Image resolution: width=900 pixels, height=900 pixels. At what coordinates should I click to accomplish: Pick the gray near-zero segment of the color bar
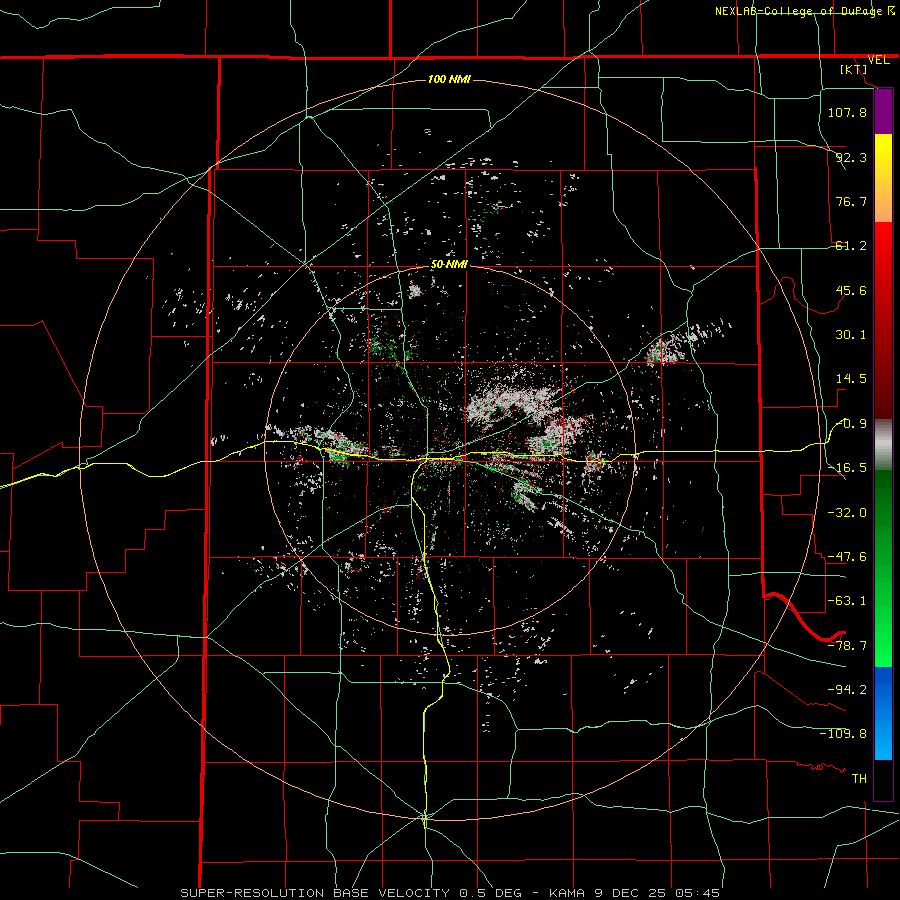pyautogui.click(x=883, y=445)
